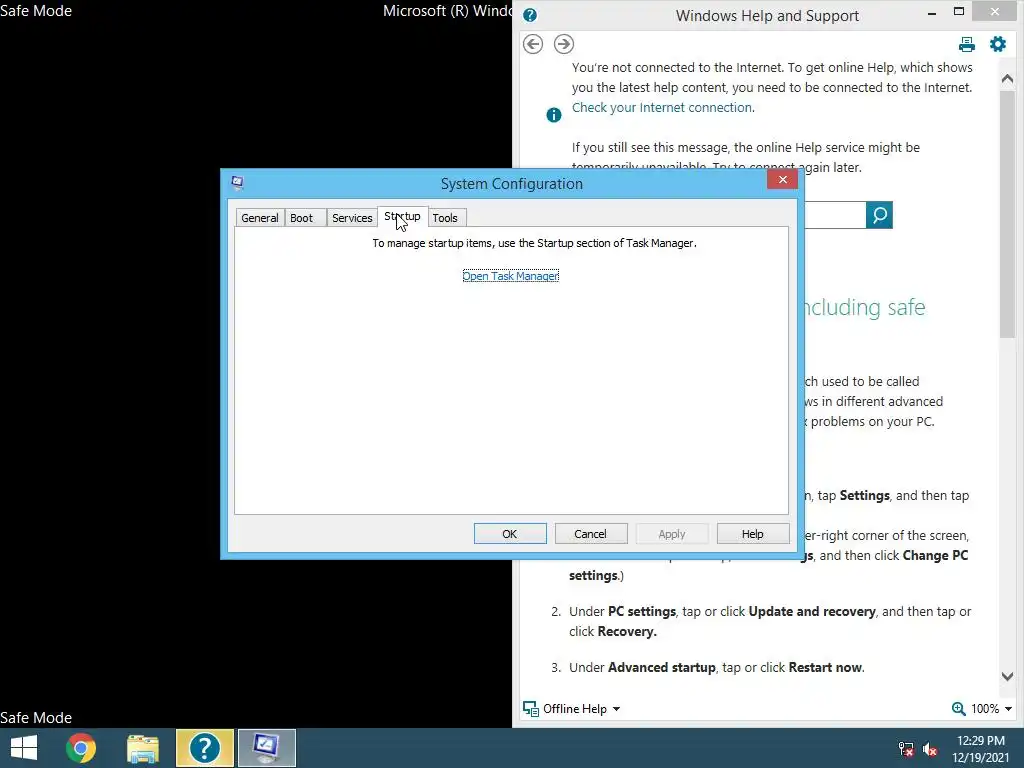Switch to the General tab
This screenshot has width=1024, height=768.
[259, 218]
